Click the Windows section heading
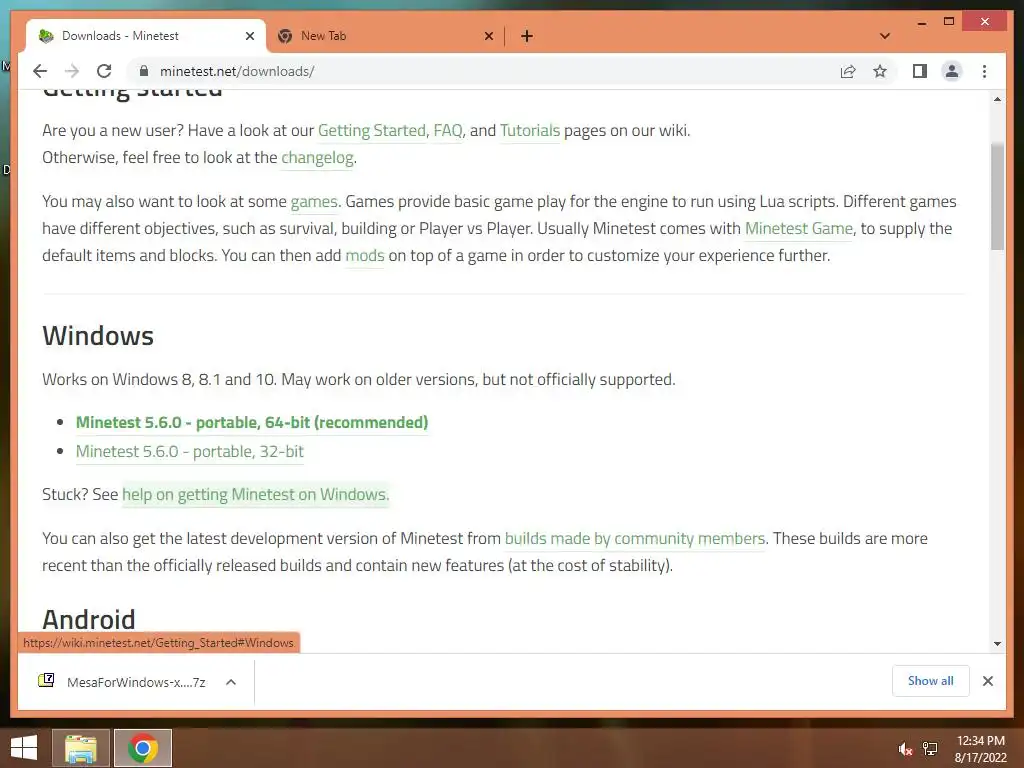Screen dimensions: 1024x768 pyautogui.click(x=98, y=336)
